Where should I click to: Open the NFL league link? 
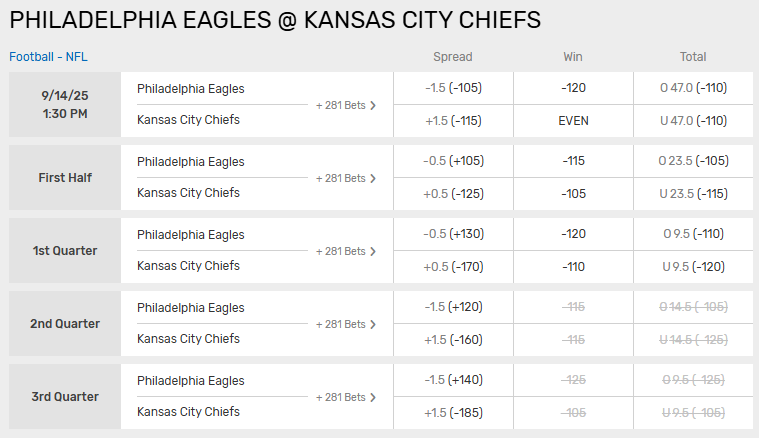(77, 57)
